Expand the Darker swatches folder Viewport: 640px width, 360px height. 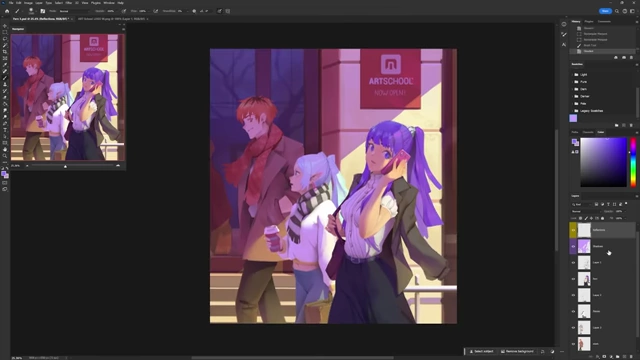tap(572, 96)
